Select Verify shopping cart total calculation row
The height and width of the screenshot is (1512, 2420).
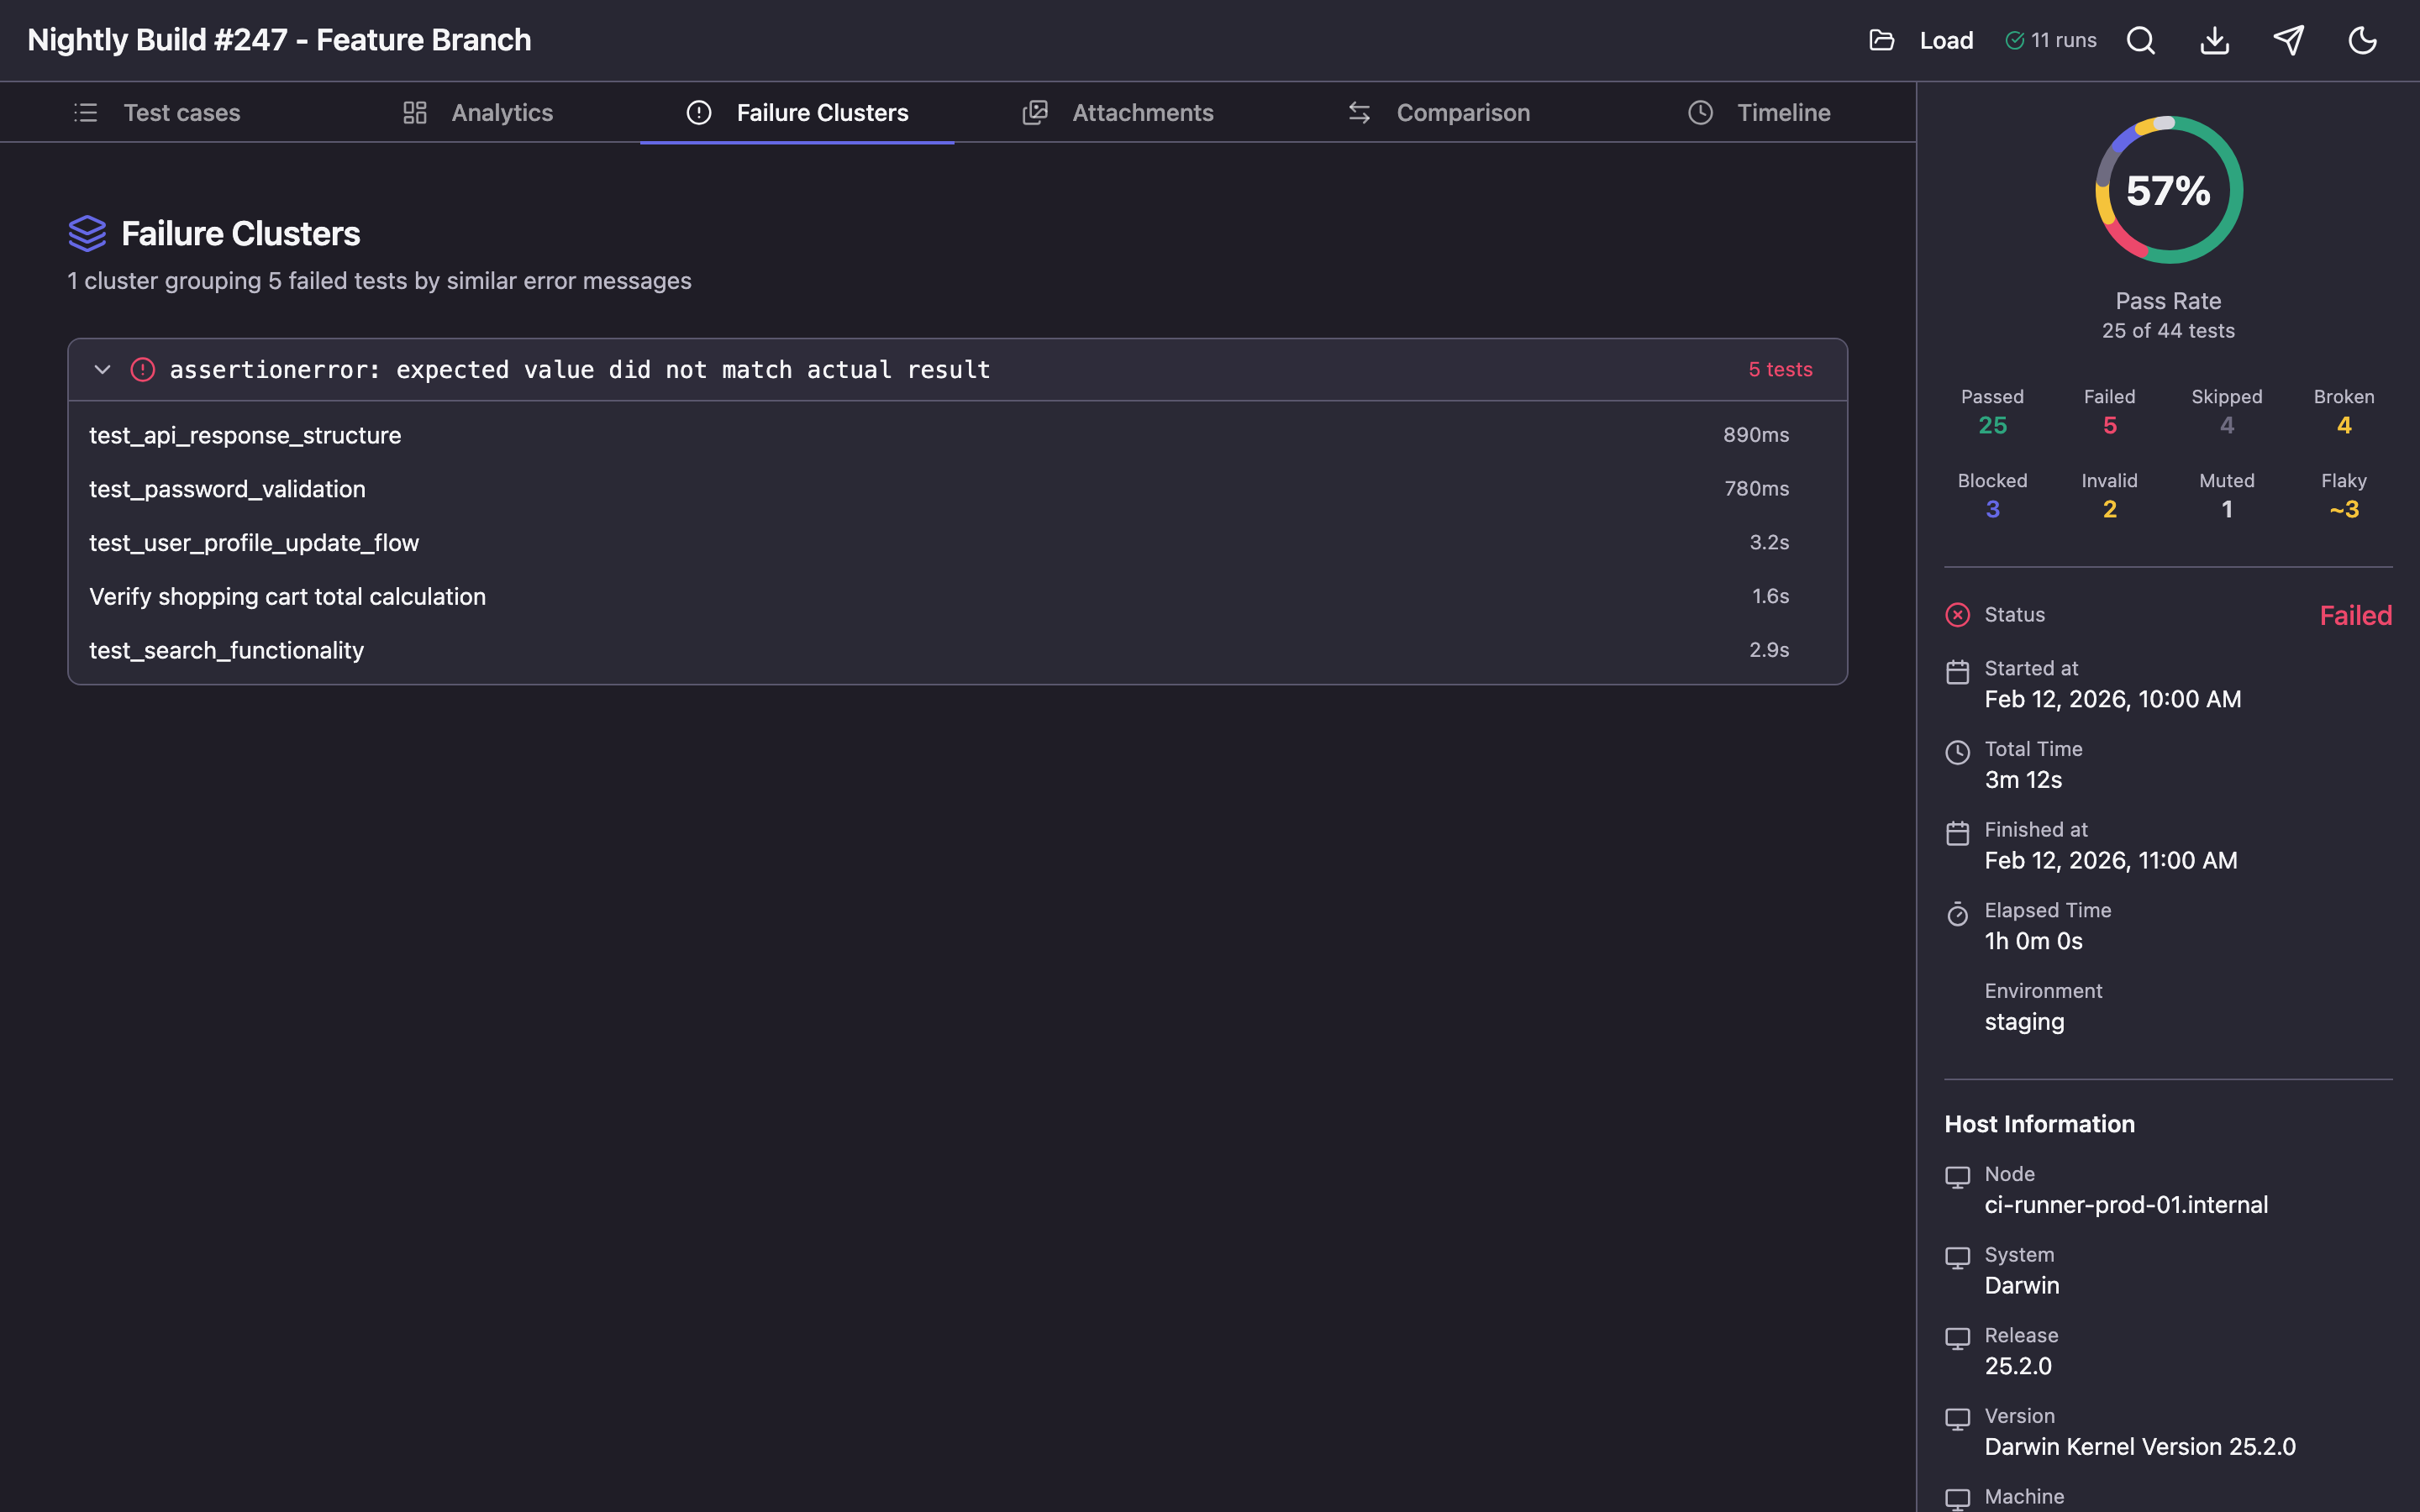pos(287,596)
